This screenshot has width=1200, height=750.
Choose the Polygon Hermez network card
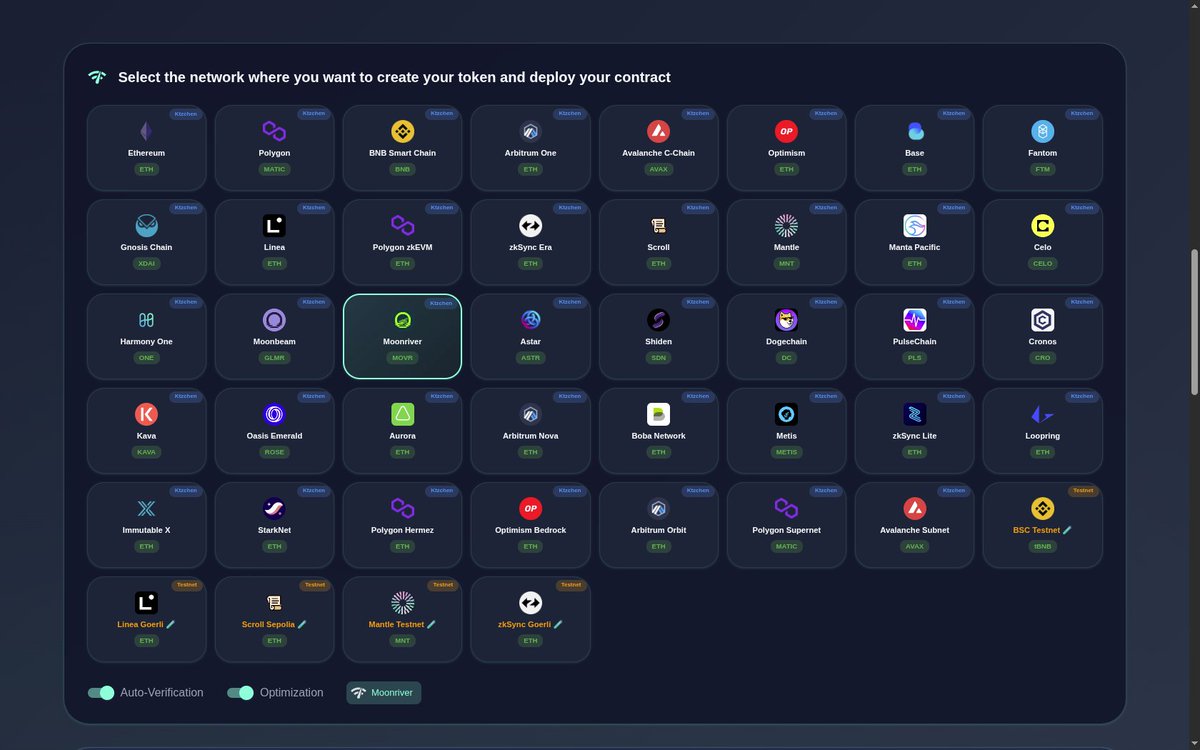click(x=402, y=525)
